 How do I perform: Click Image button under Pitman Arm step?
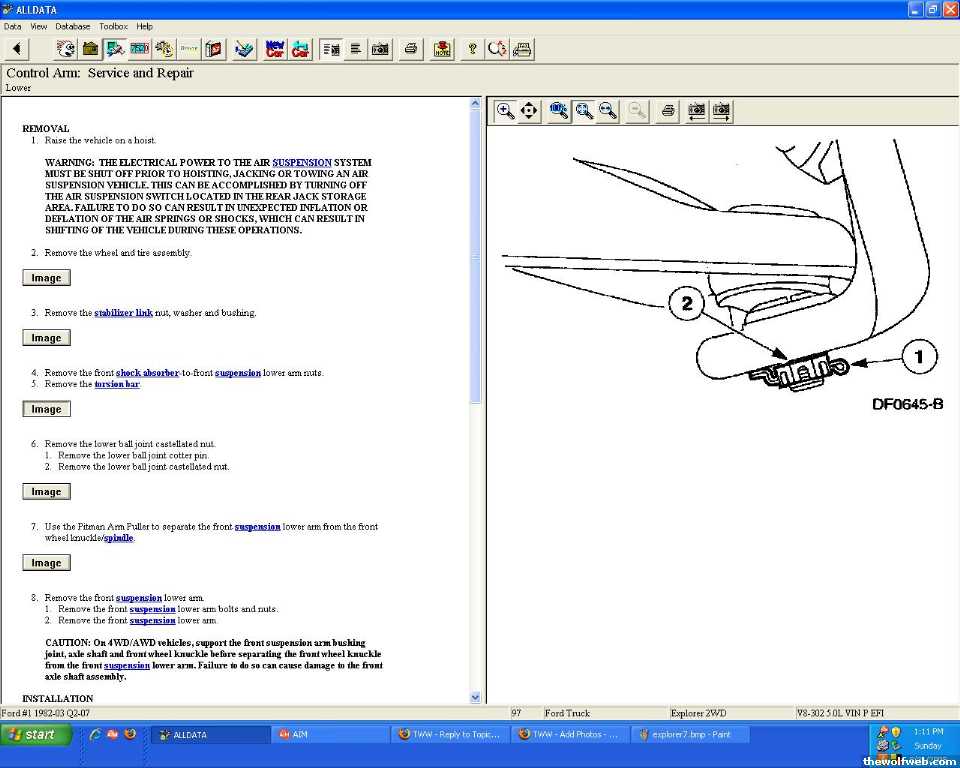[46, 563]
